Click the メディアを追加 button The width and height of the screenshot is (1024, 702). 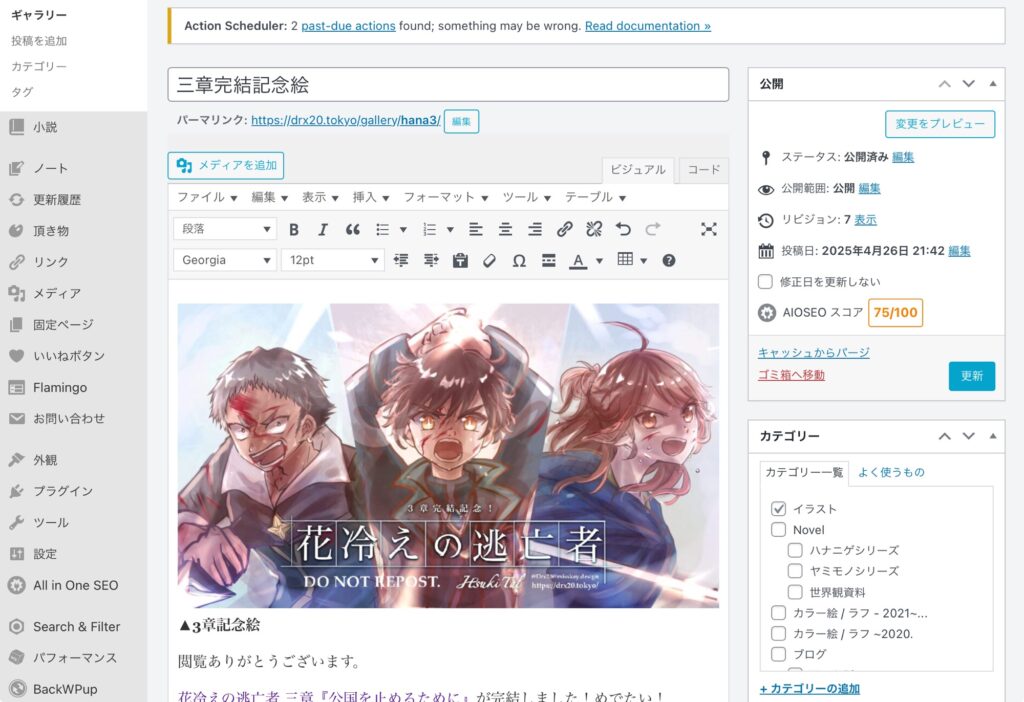(x=226, y=166)
